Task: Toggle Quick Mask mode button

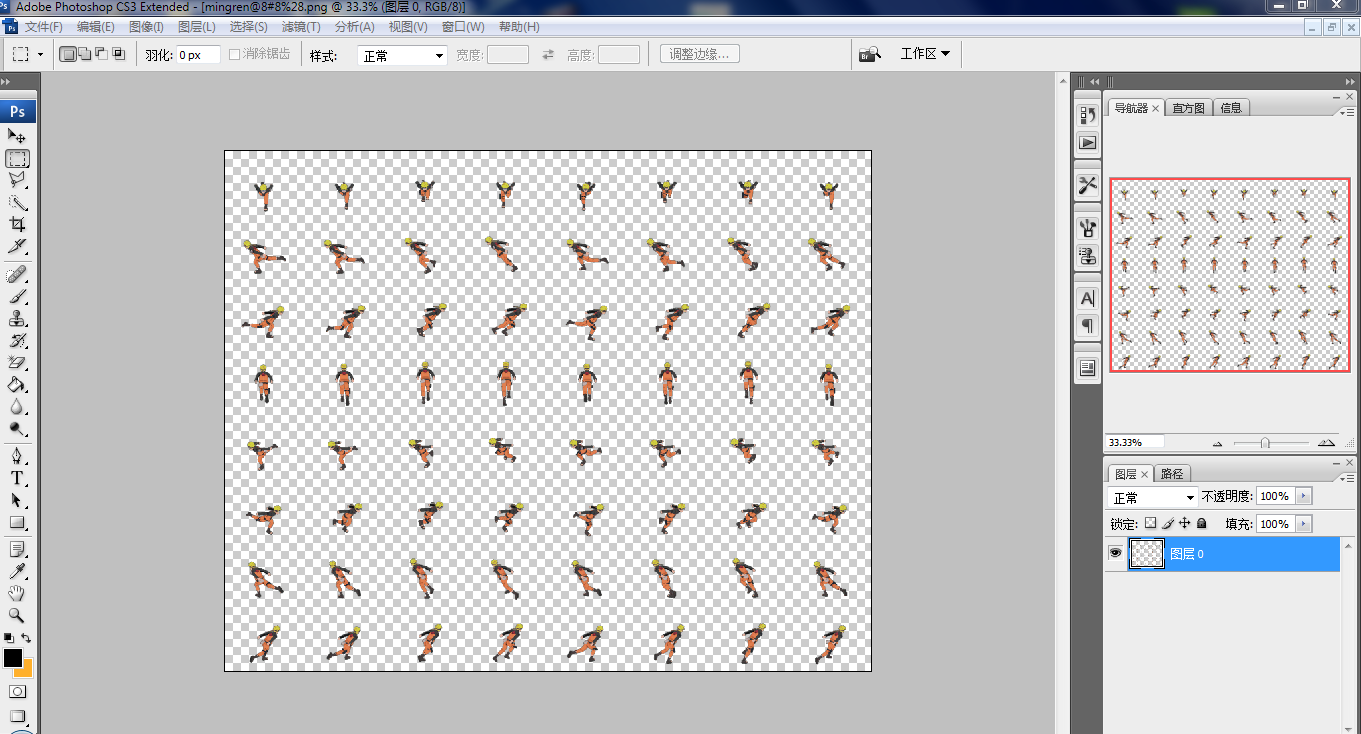Action: click(x=17, y=692)
